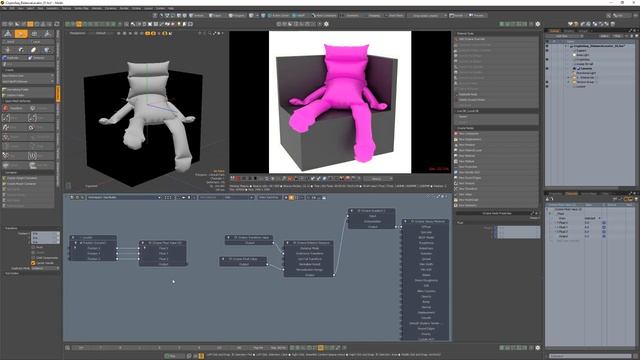Toggle visibility eye of the bold selected mesh item
The width and height of the screenshot is (640, 360).
[547, 69]
